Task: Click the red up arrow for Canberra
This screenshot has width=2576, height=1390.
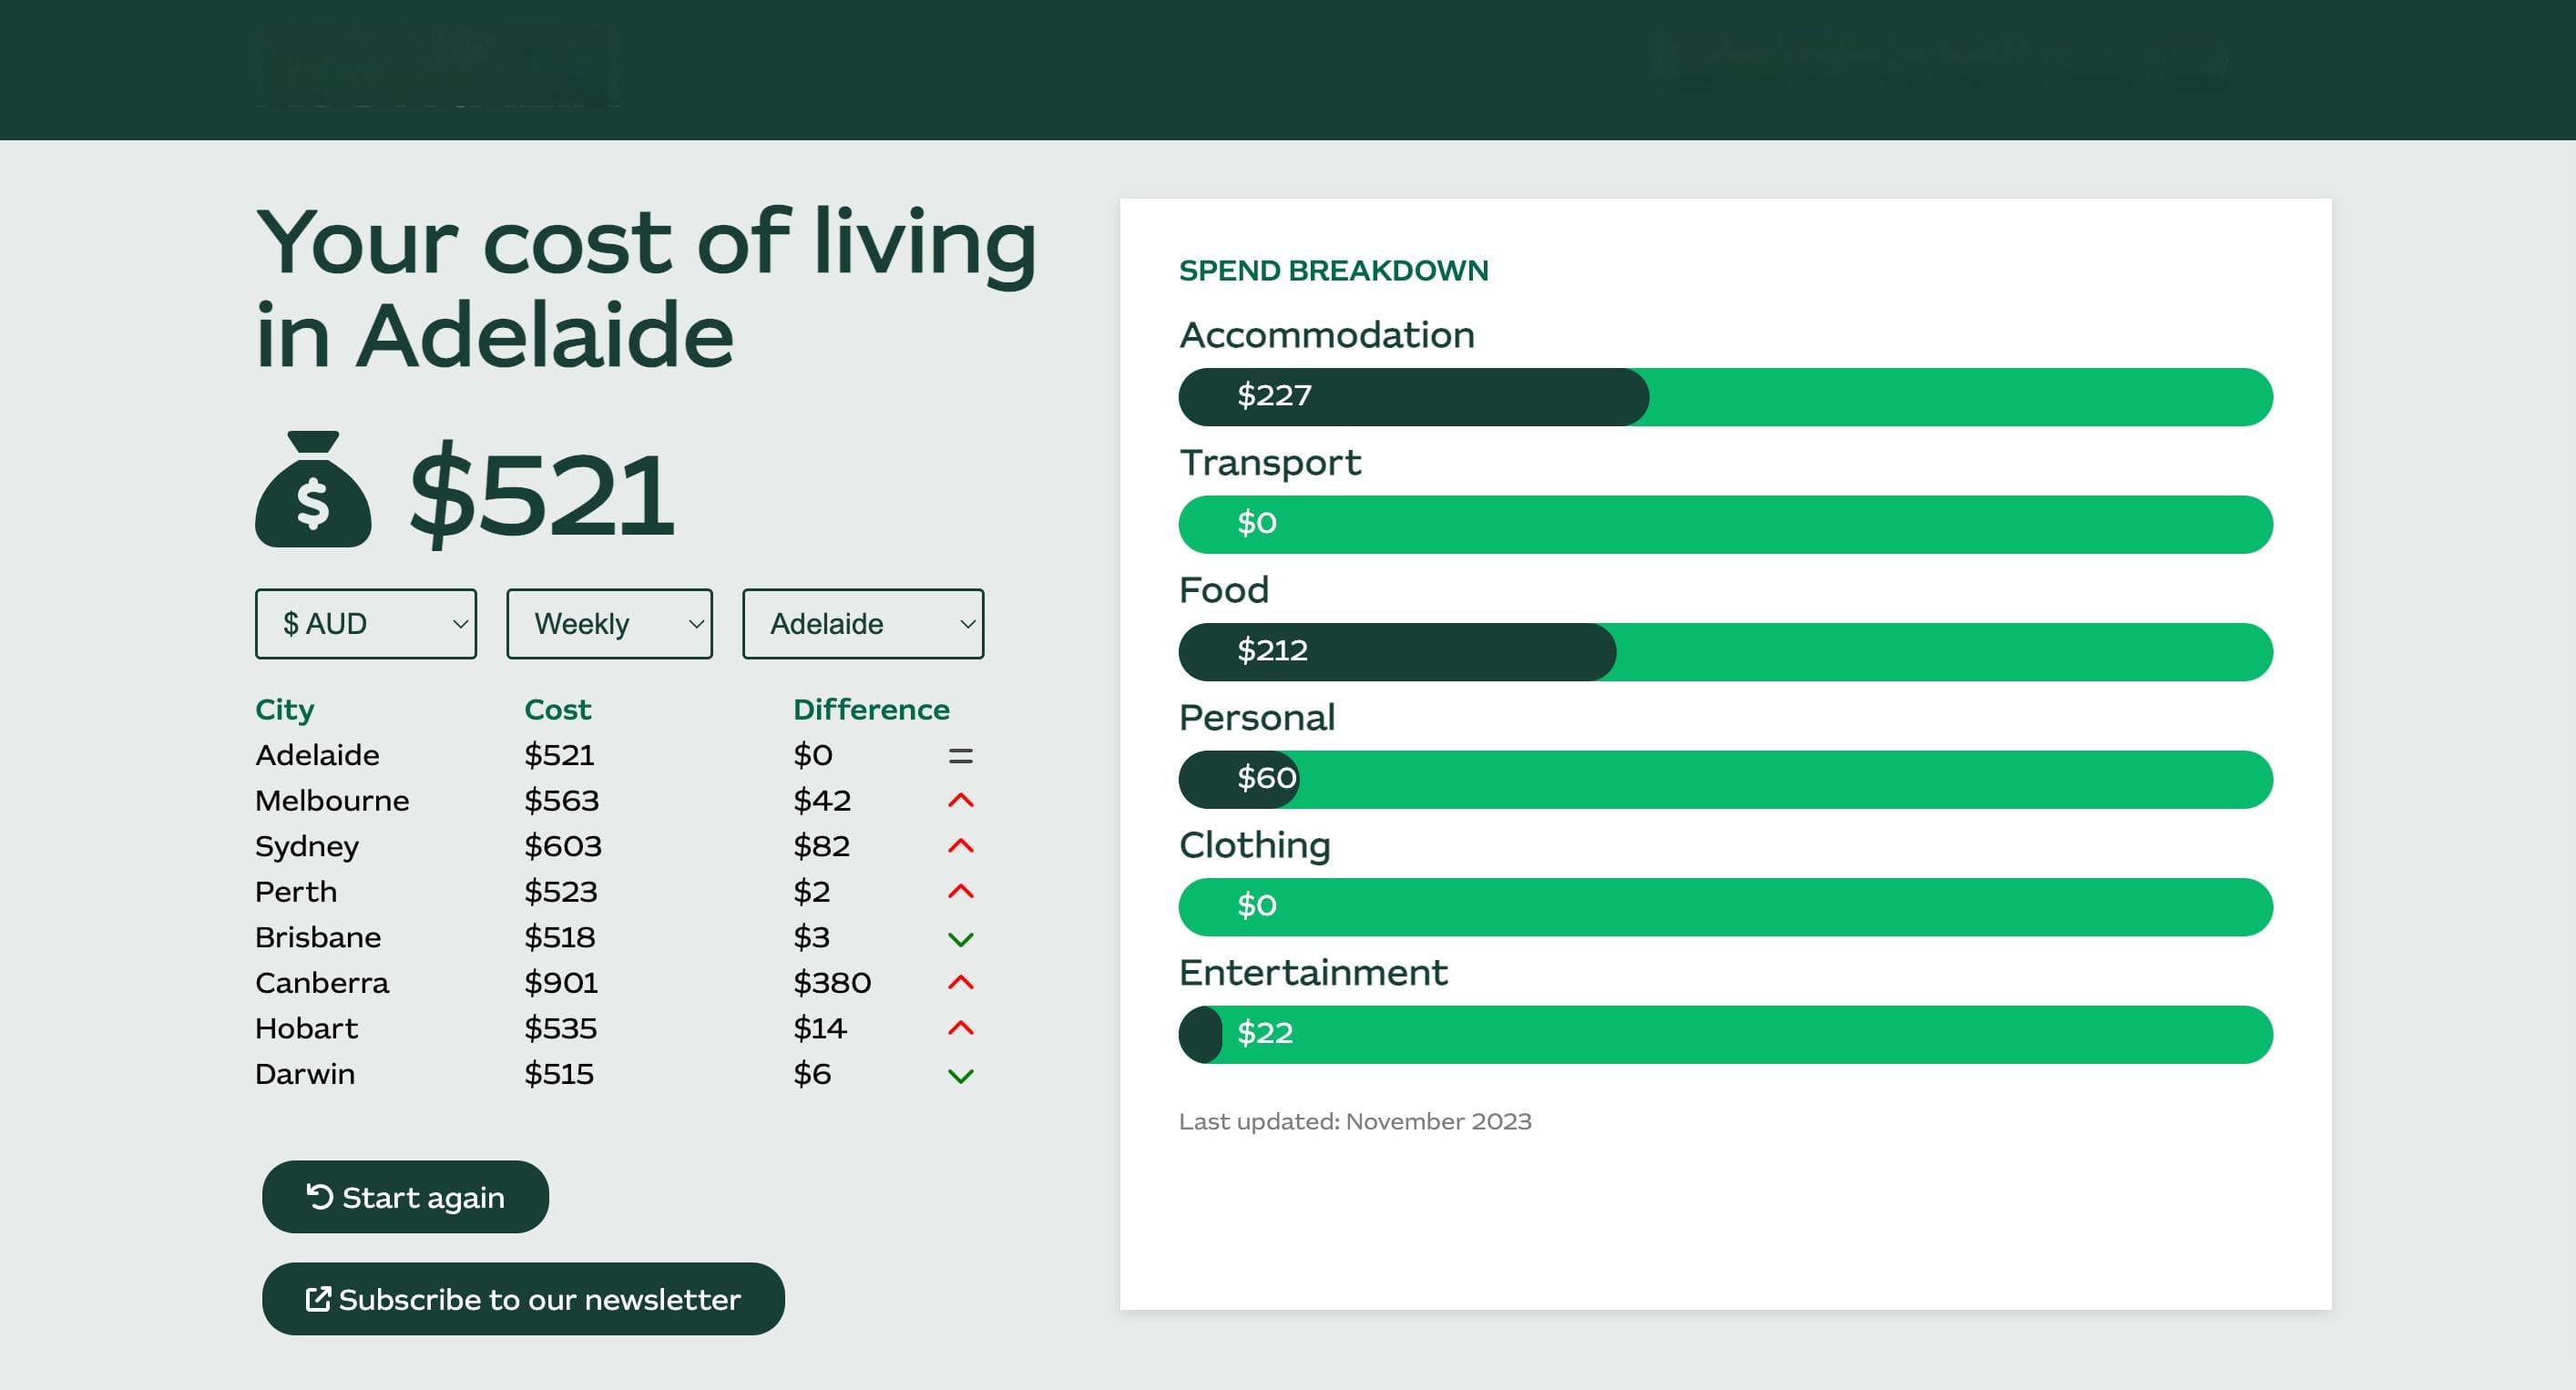Action: [960, 982]
